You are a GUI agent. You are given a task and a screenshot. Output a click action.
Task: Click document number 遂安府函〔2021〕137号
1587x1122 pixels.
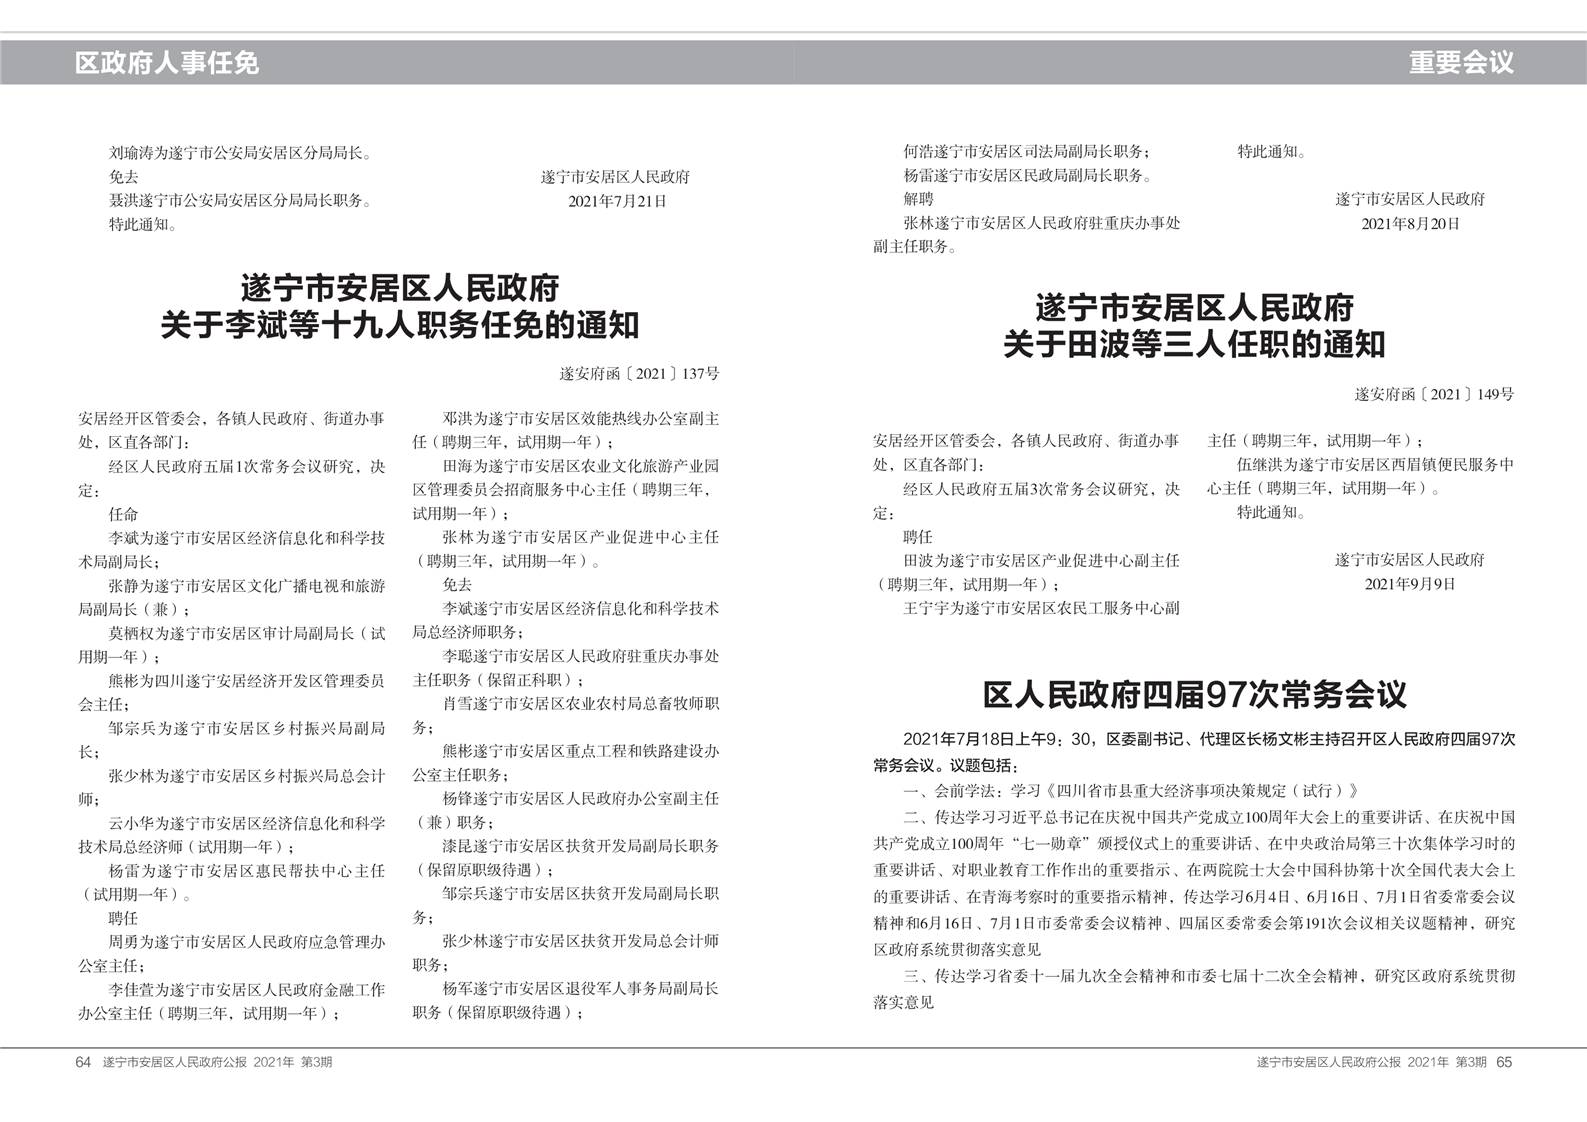639,374
